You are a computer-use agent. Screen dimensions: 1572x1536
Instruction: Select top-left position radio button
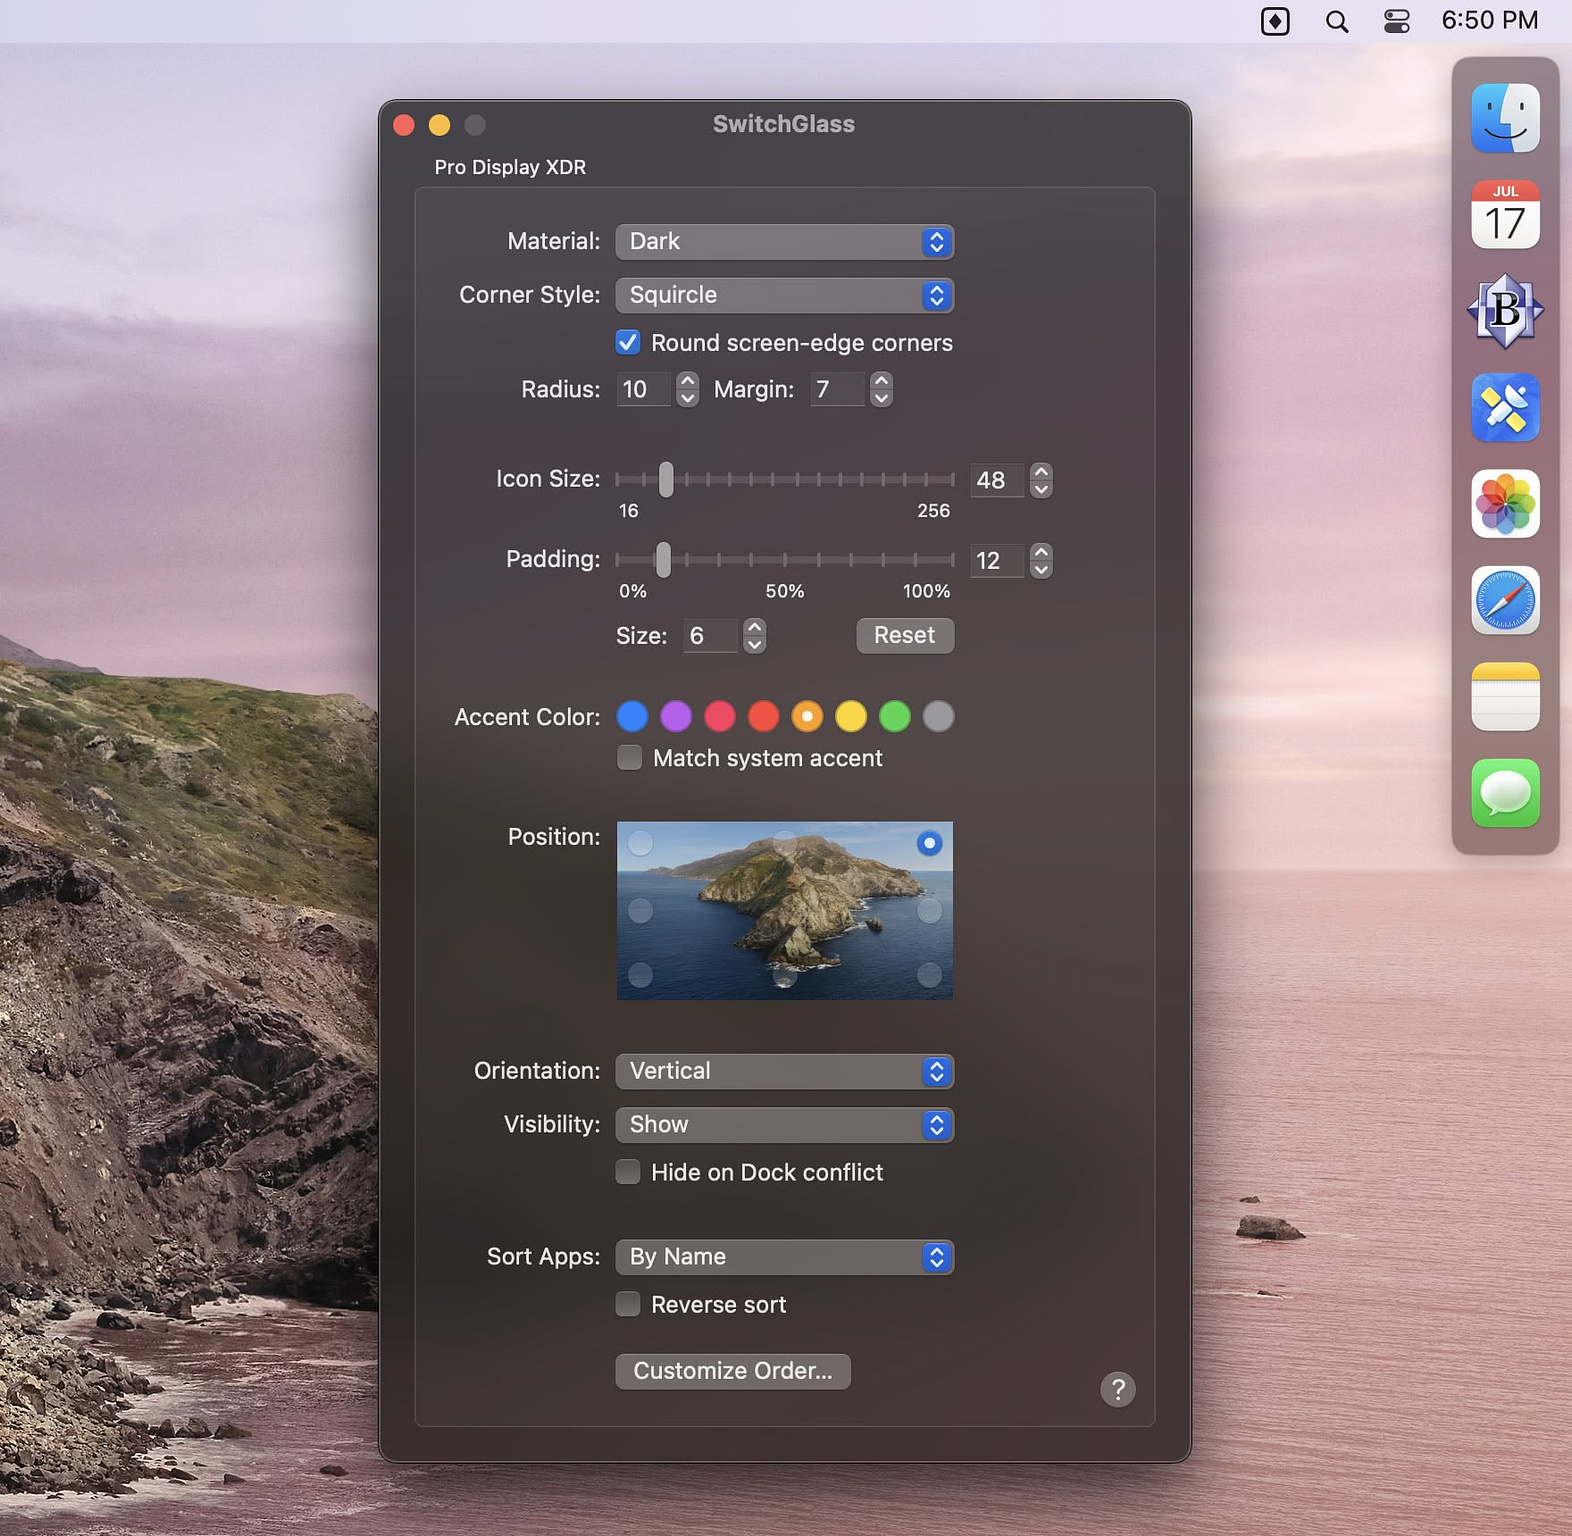(640, 843)
